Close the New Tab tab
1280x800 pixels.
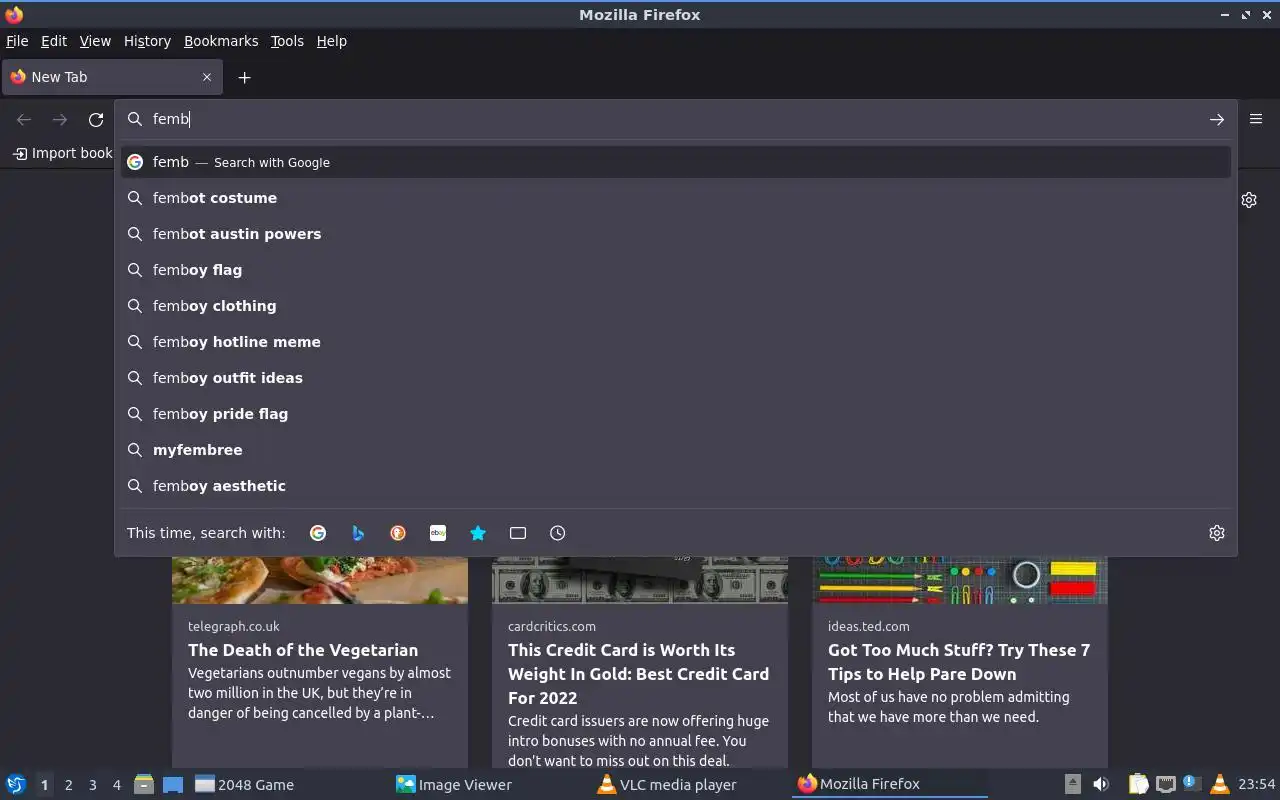pyautogui.click(x=207, y=77)
